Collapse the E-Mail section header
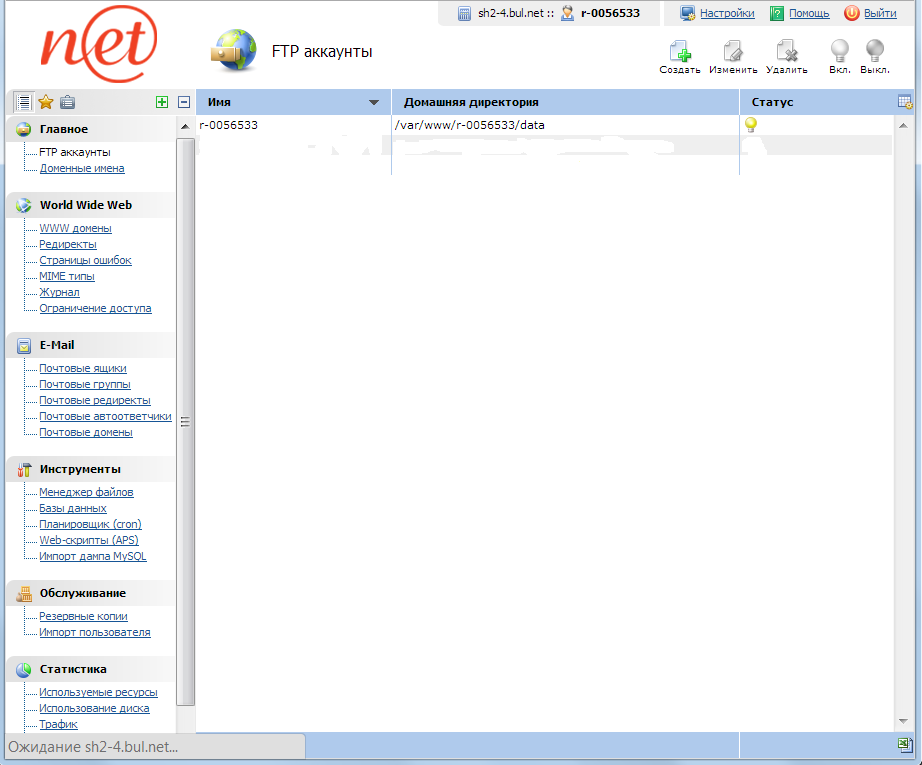The image size is (922, 765). 57,345
